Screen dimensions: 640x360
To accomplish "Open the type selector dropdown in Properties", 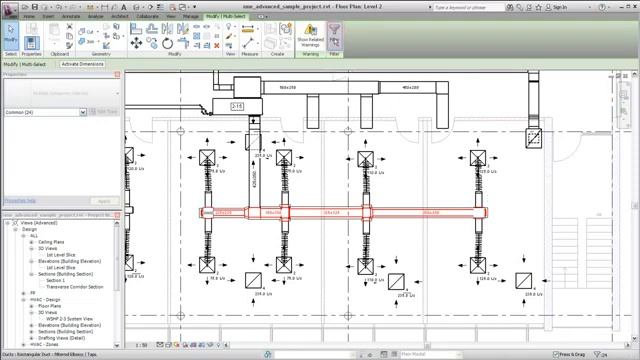I will [117, 93].
